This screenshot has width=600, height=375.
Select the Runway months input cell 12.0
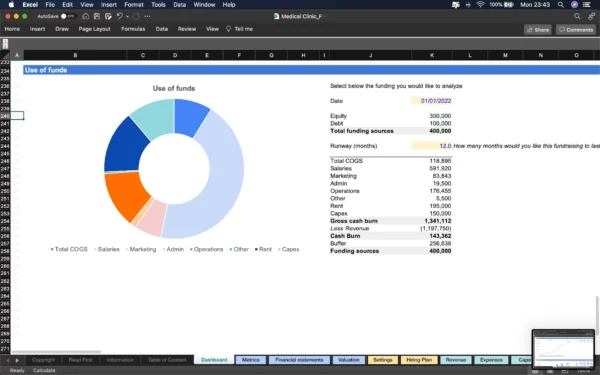[432, 146]
